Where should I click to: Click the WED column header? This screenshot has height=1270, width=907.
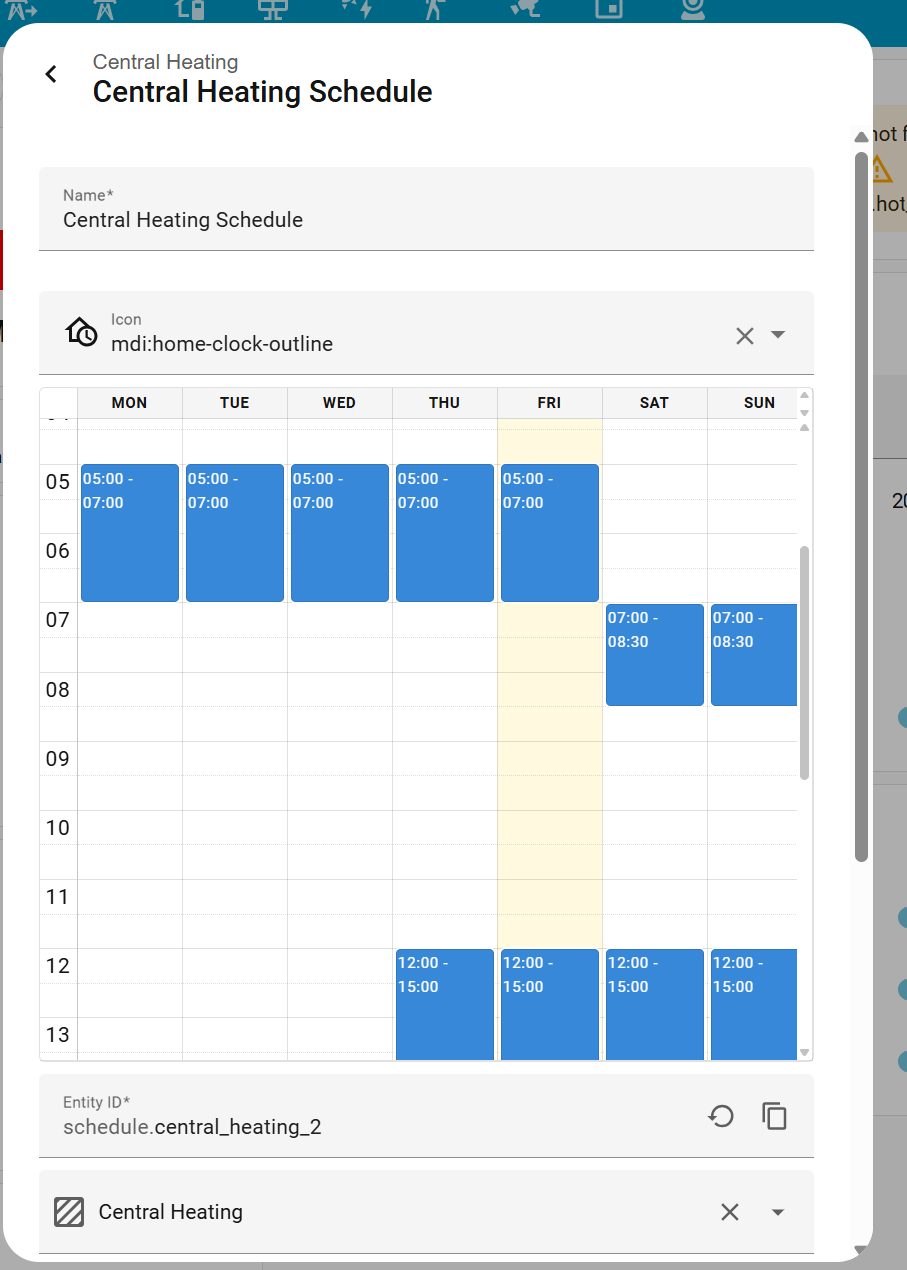339,403
